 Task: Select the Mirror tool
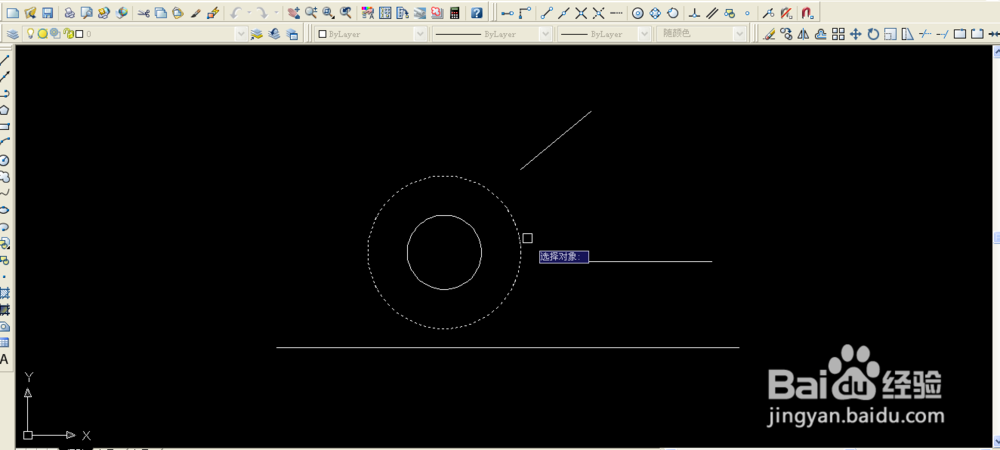point(804,34)
